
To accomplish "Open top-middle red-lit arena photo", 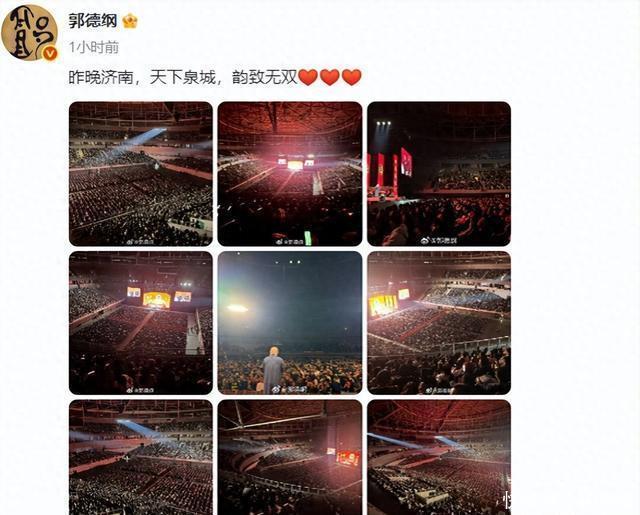I will tap(290, 174).
